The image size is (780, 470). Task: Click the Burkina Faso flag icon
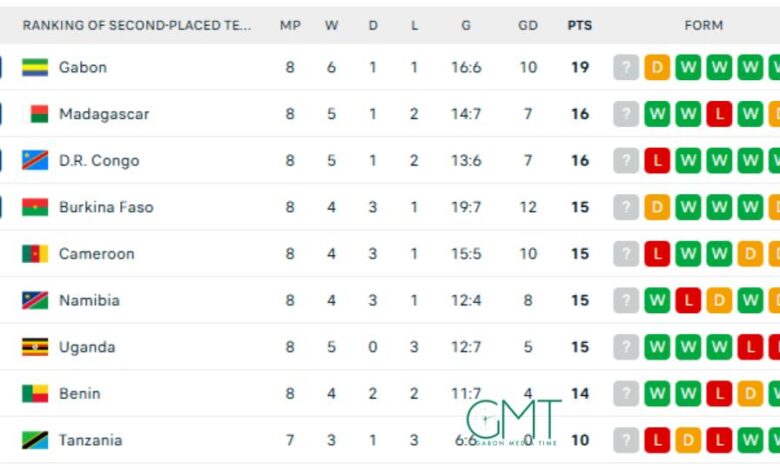click(x=35, y=207)
